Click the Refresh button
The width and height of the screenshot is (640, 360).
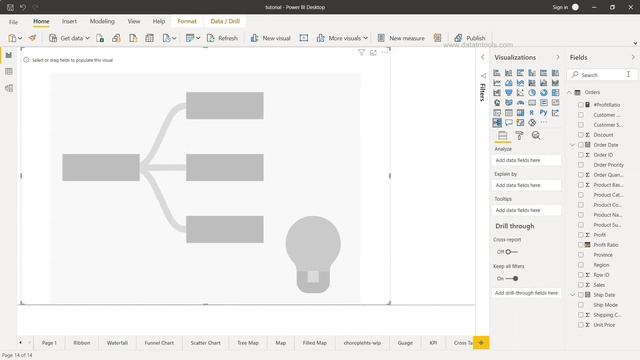222,38
